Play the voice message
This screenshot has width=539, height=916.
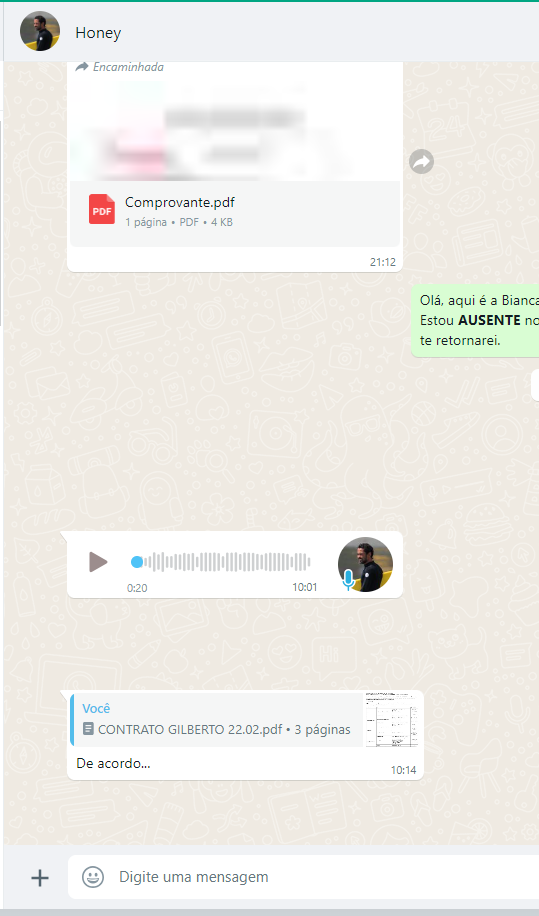pos(98,562)
